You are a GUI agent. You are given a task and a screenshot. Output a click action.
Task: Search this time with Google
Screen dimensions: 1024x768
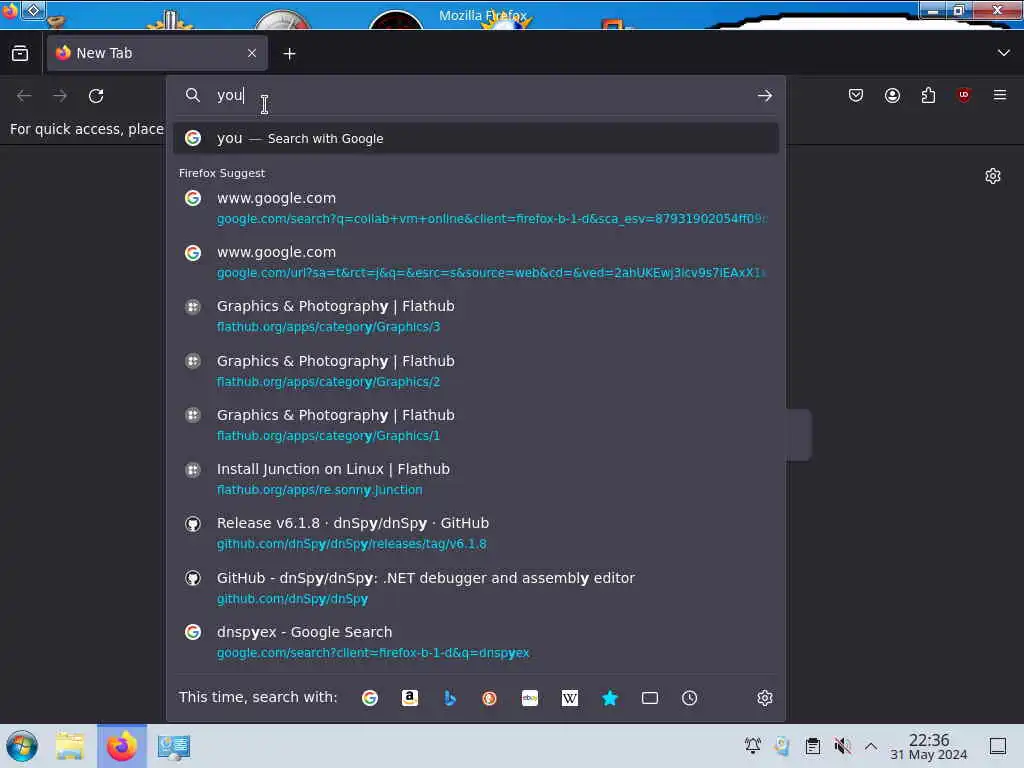point(370,697)
